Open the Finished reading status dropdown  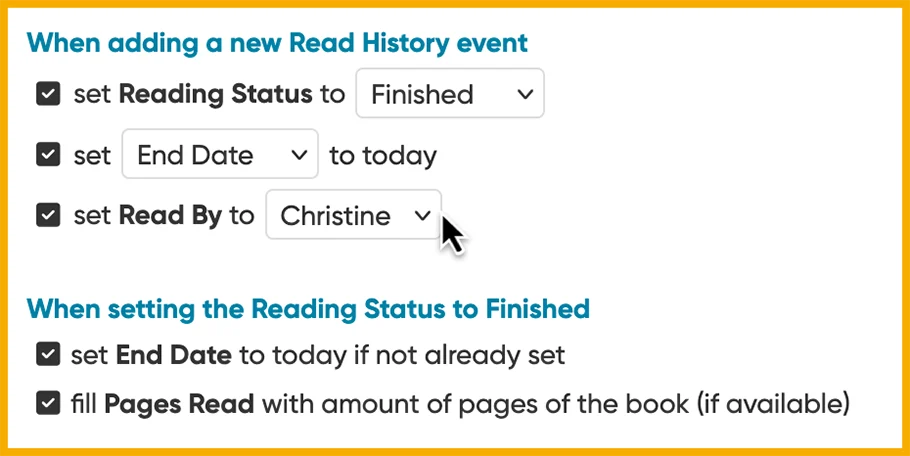450,94
